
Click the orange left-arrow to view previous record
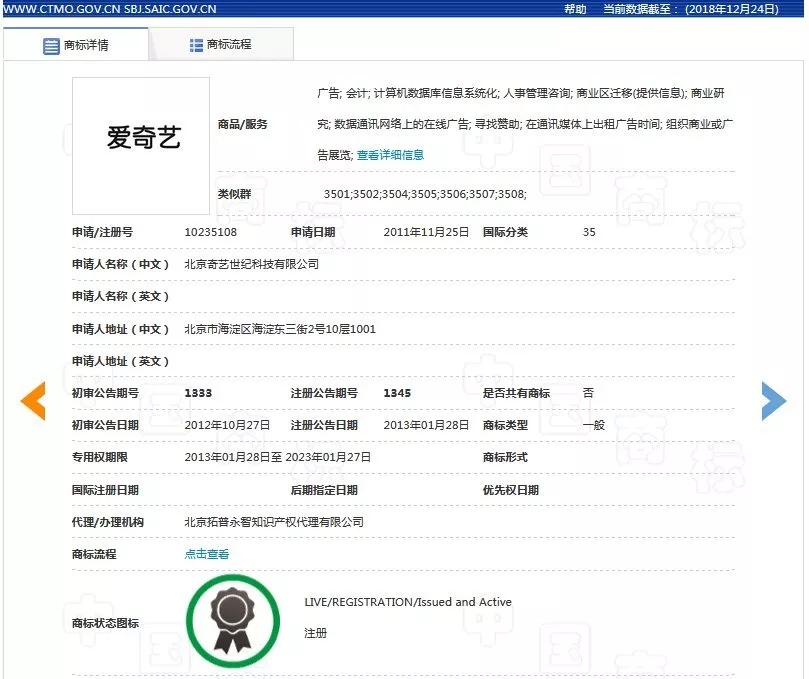(x=33, y=401)
